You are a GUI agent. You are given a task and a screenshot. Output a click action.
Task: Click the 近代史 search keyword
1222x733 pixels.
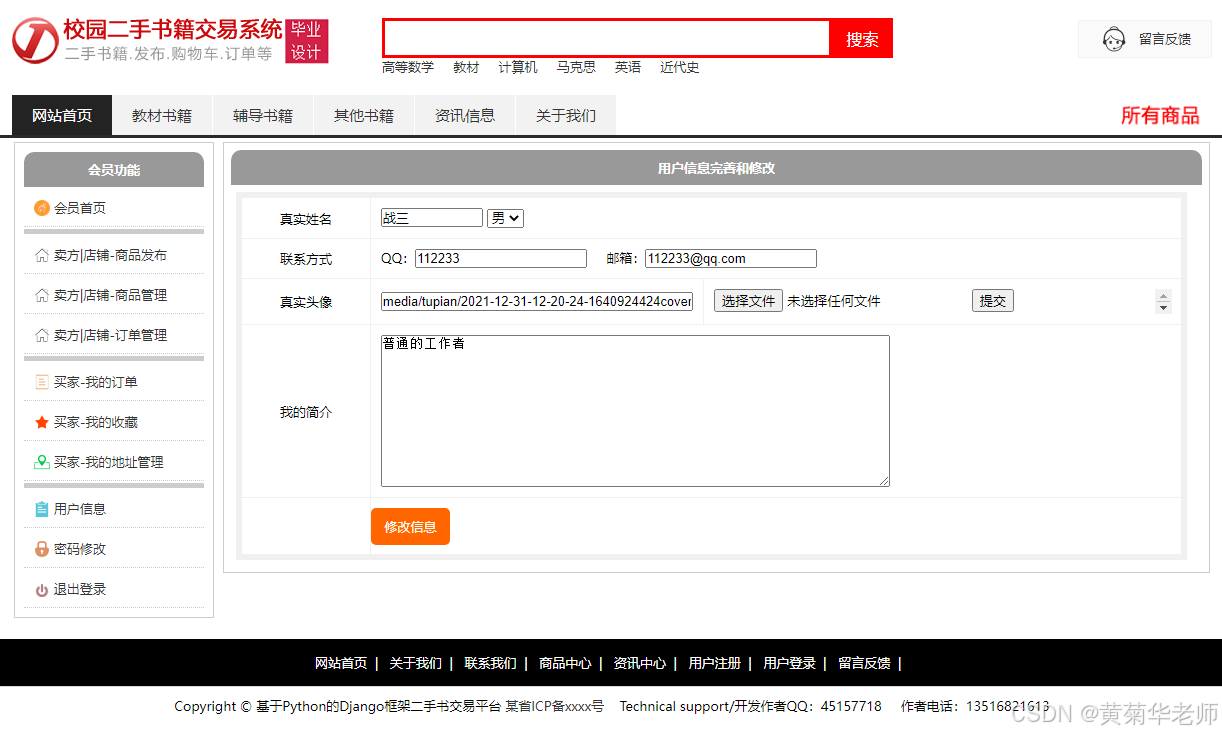coord(680,67)
